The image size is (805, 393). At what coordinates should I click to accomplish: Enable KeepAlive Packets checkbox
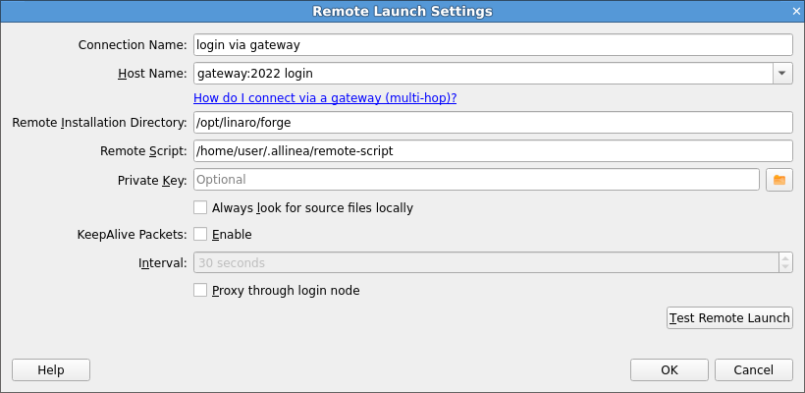[200, 234]
